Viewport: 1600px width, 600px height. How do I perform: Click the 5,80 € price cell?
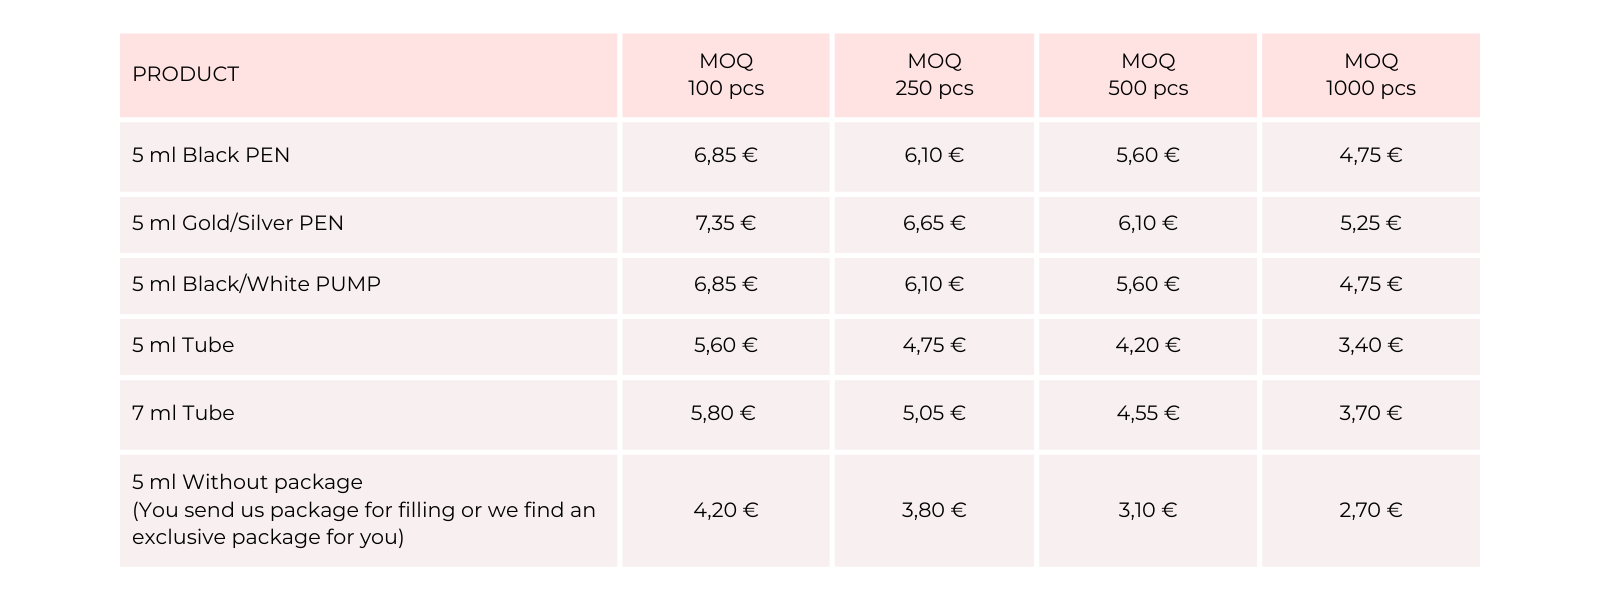point(724,413)
